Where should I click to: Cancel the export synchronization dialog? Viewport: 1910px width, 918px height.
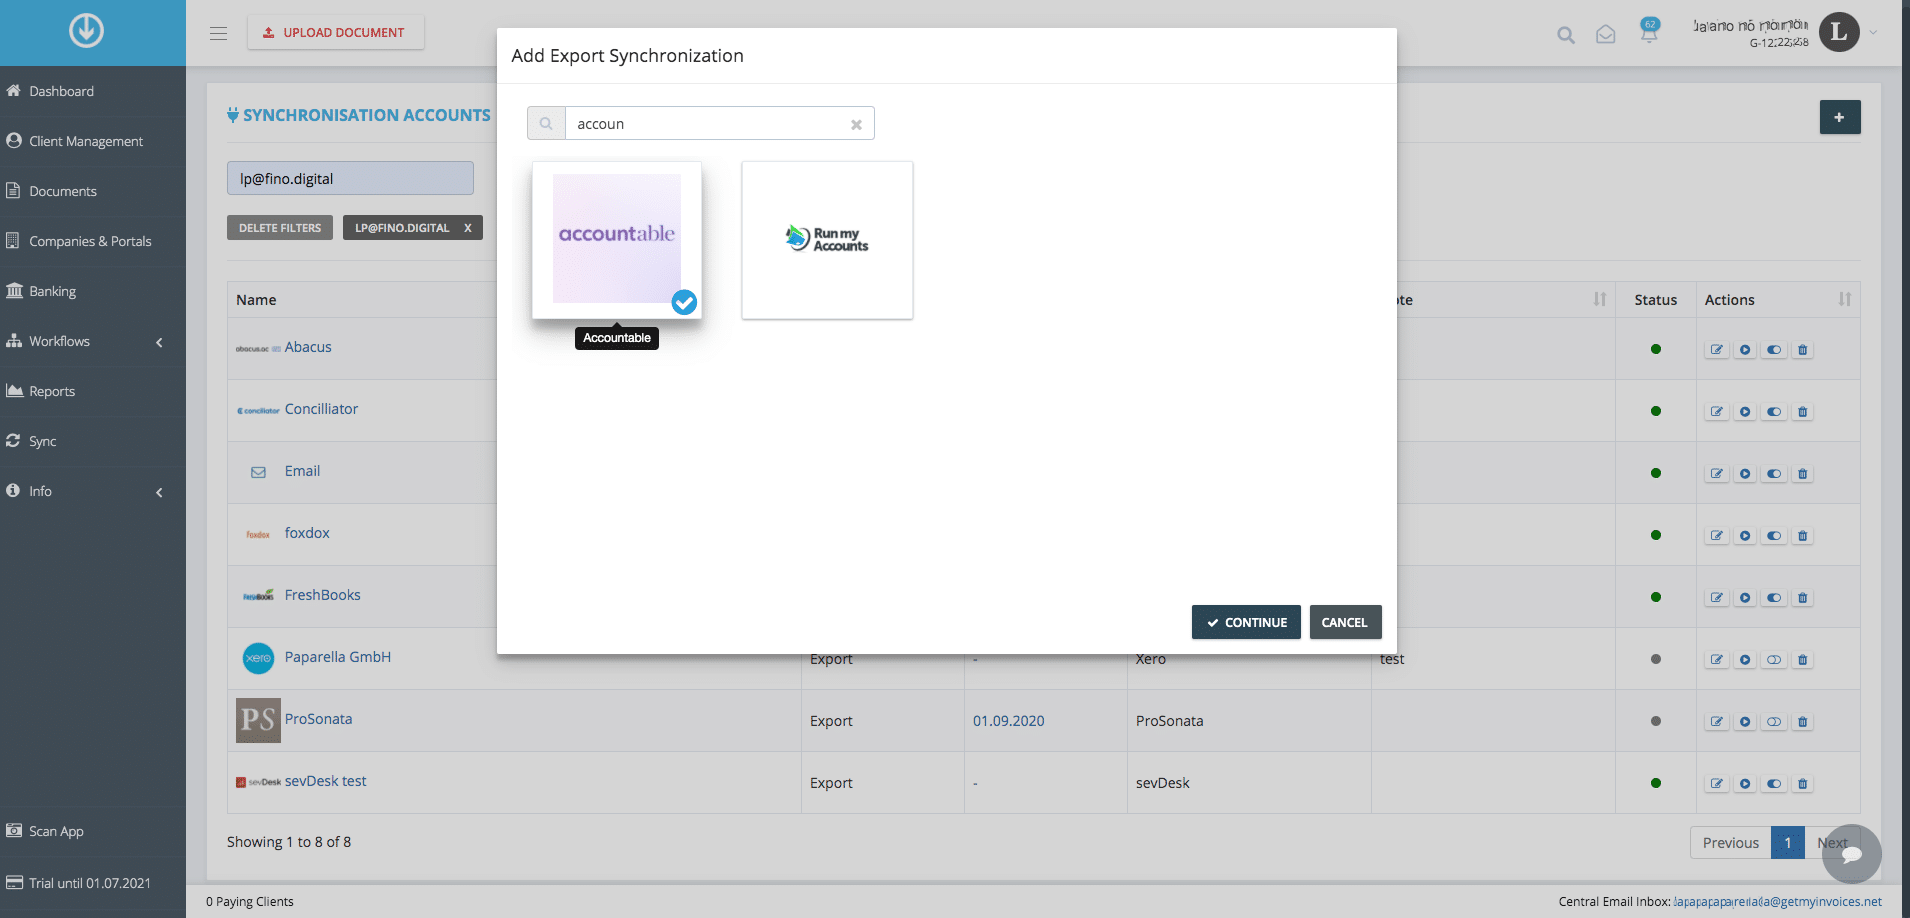(x=1345, y=622)
